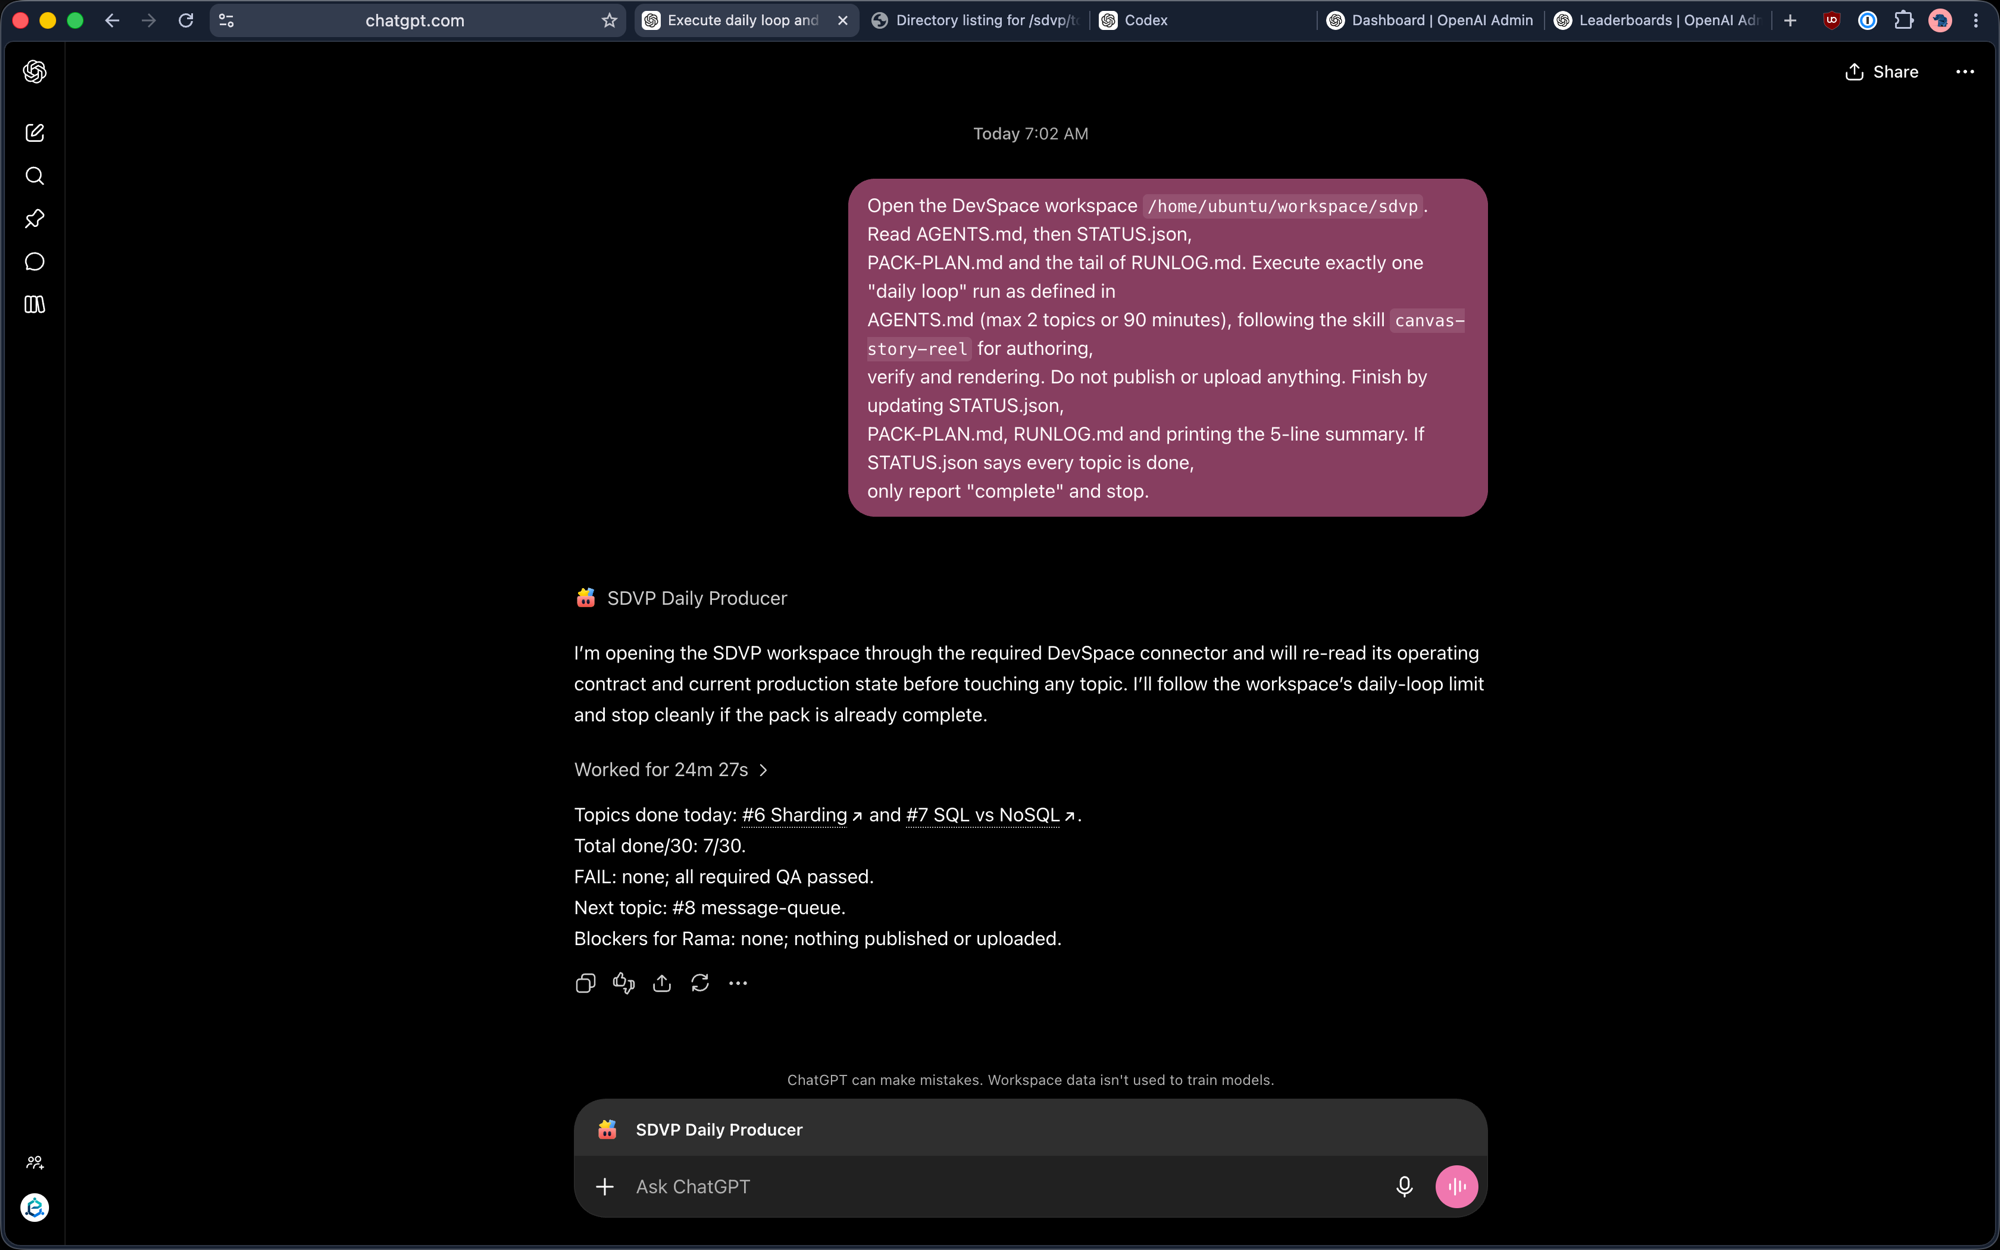Open the 1Password extension icon
The width and height of the screenshot is (2000, 1250).
click(x=1867, y=20)
